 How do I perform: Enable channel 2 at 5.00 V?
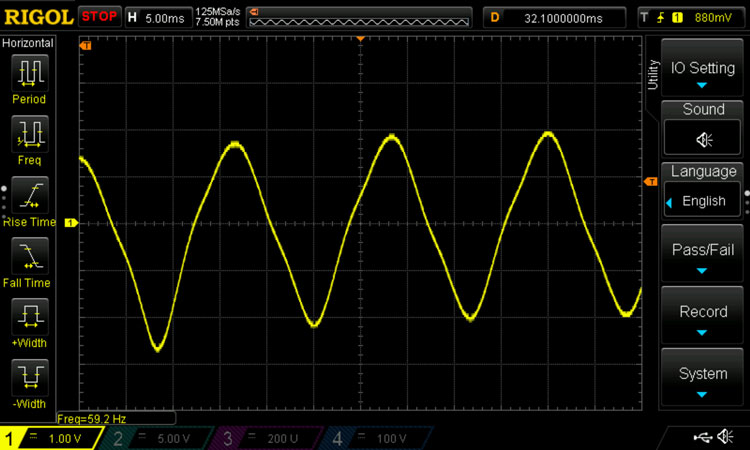coord(160,438)
